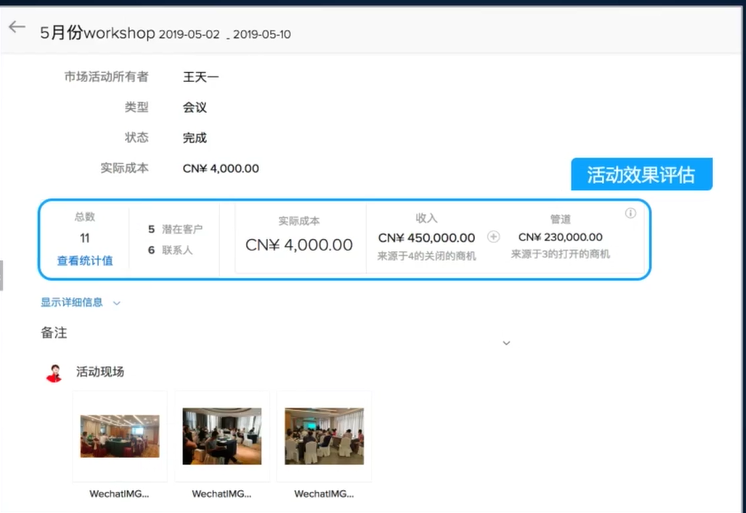Open the third event photo thumbnail

[x=324, y=436]
